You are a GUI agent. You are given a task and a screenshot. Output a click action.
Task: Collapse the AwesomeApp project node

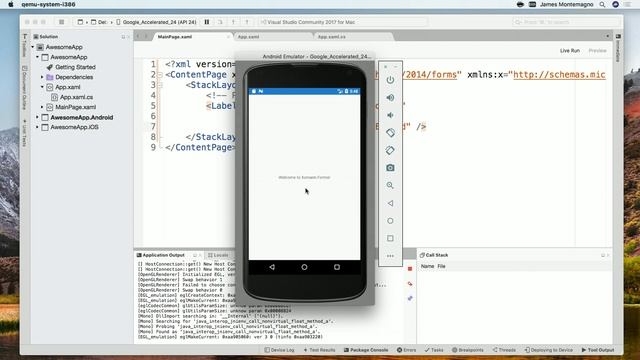38,57
